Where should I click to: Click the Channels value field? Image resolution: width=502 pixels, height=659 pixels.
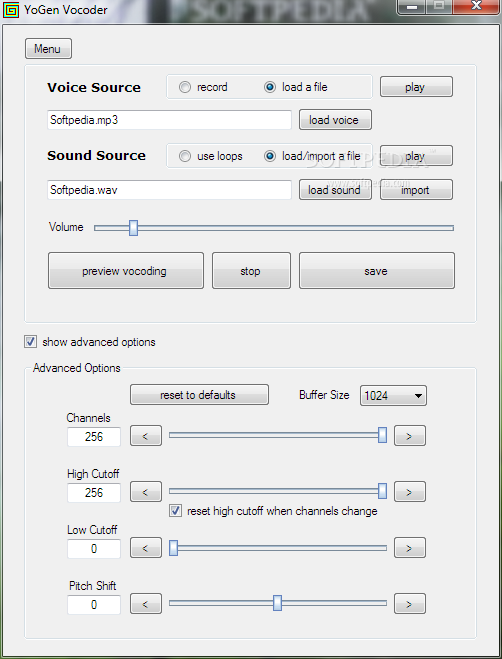(94, 437)
